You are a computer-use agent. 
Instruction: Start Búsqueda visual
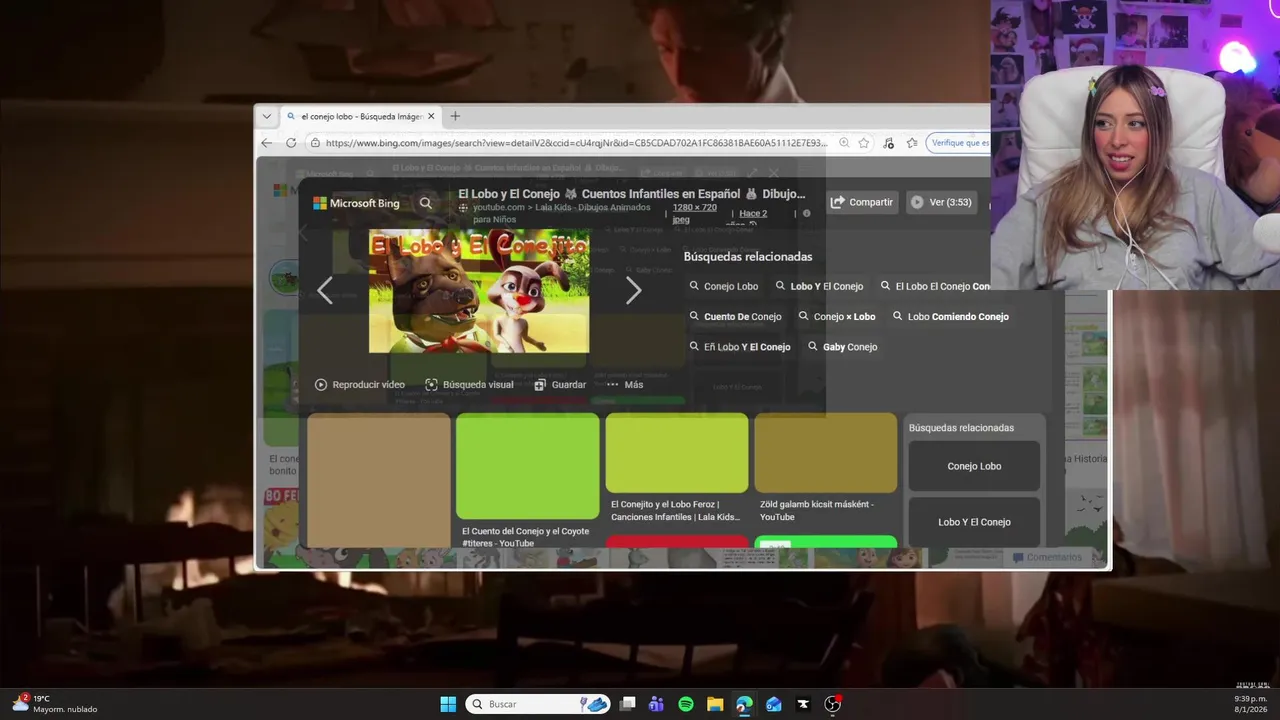(469, 385)
